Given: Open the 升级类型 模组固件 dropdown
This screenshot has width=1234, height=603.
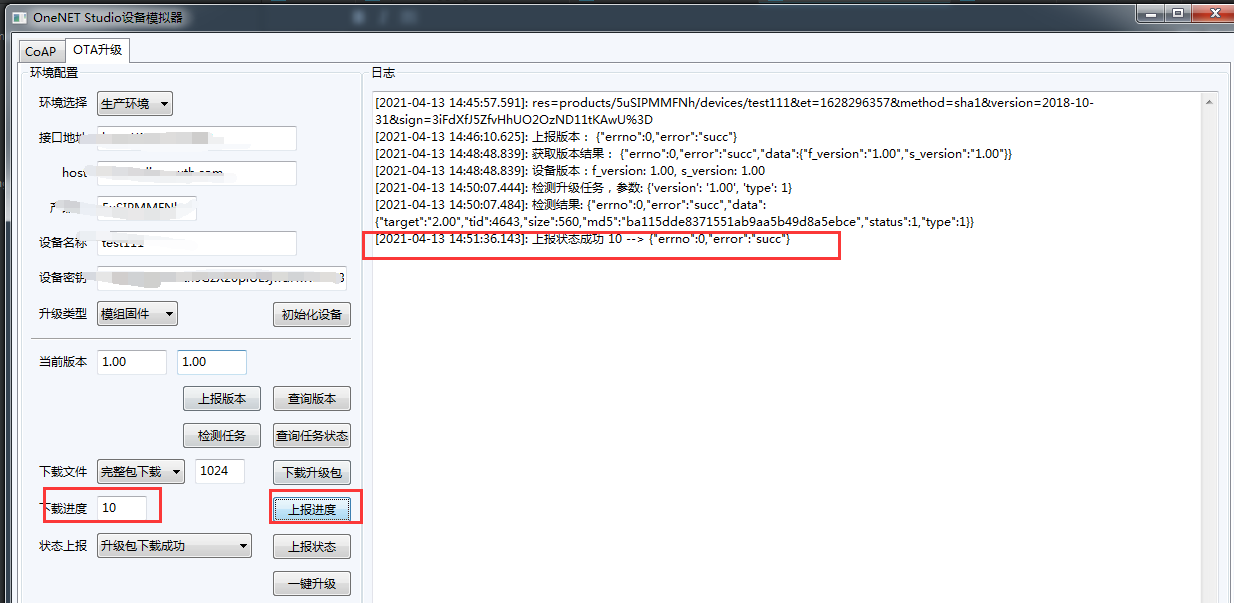Looking at the screenshot, I should [137, 314].
